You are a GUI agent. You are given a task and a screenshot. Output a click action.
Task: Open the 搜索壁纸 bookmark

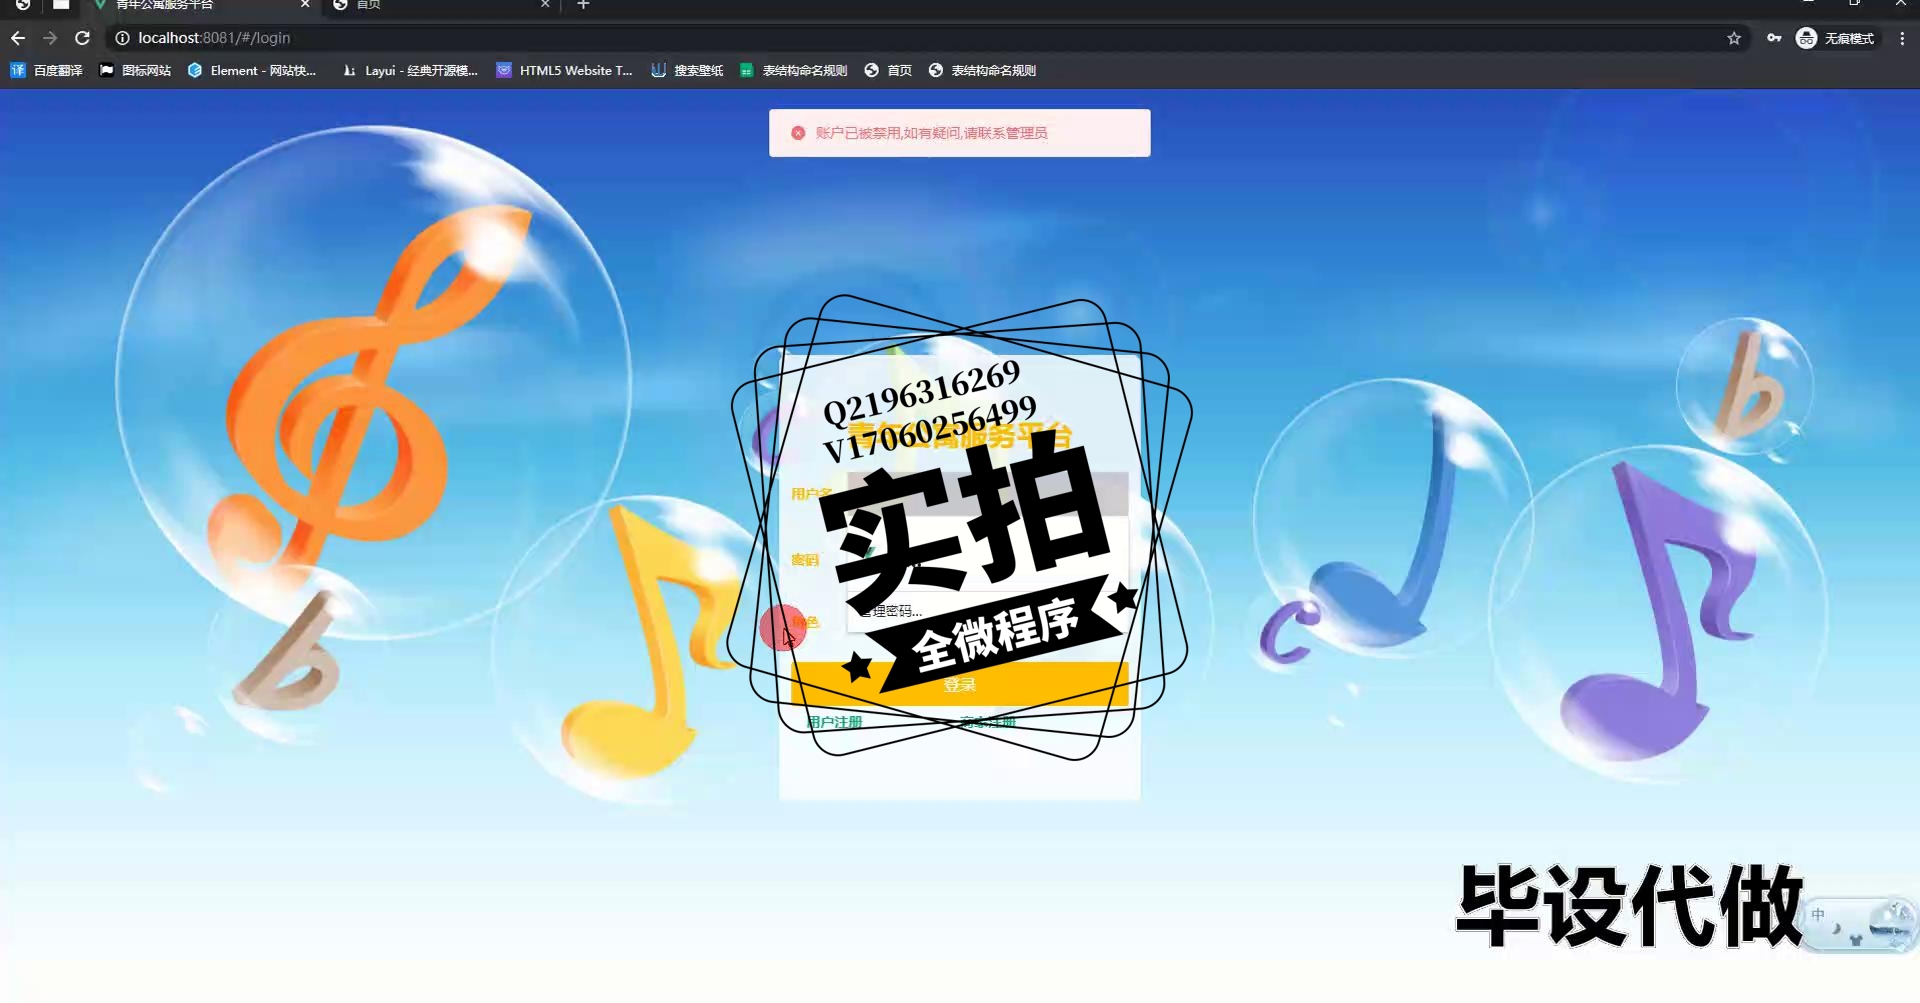[687, 70]
